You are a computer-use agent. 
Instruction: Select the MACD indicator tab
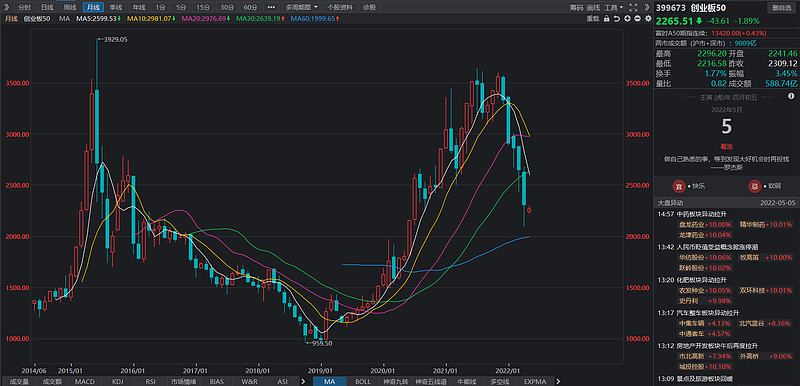tap(85, 381)
